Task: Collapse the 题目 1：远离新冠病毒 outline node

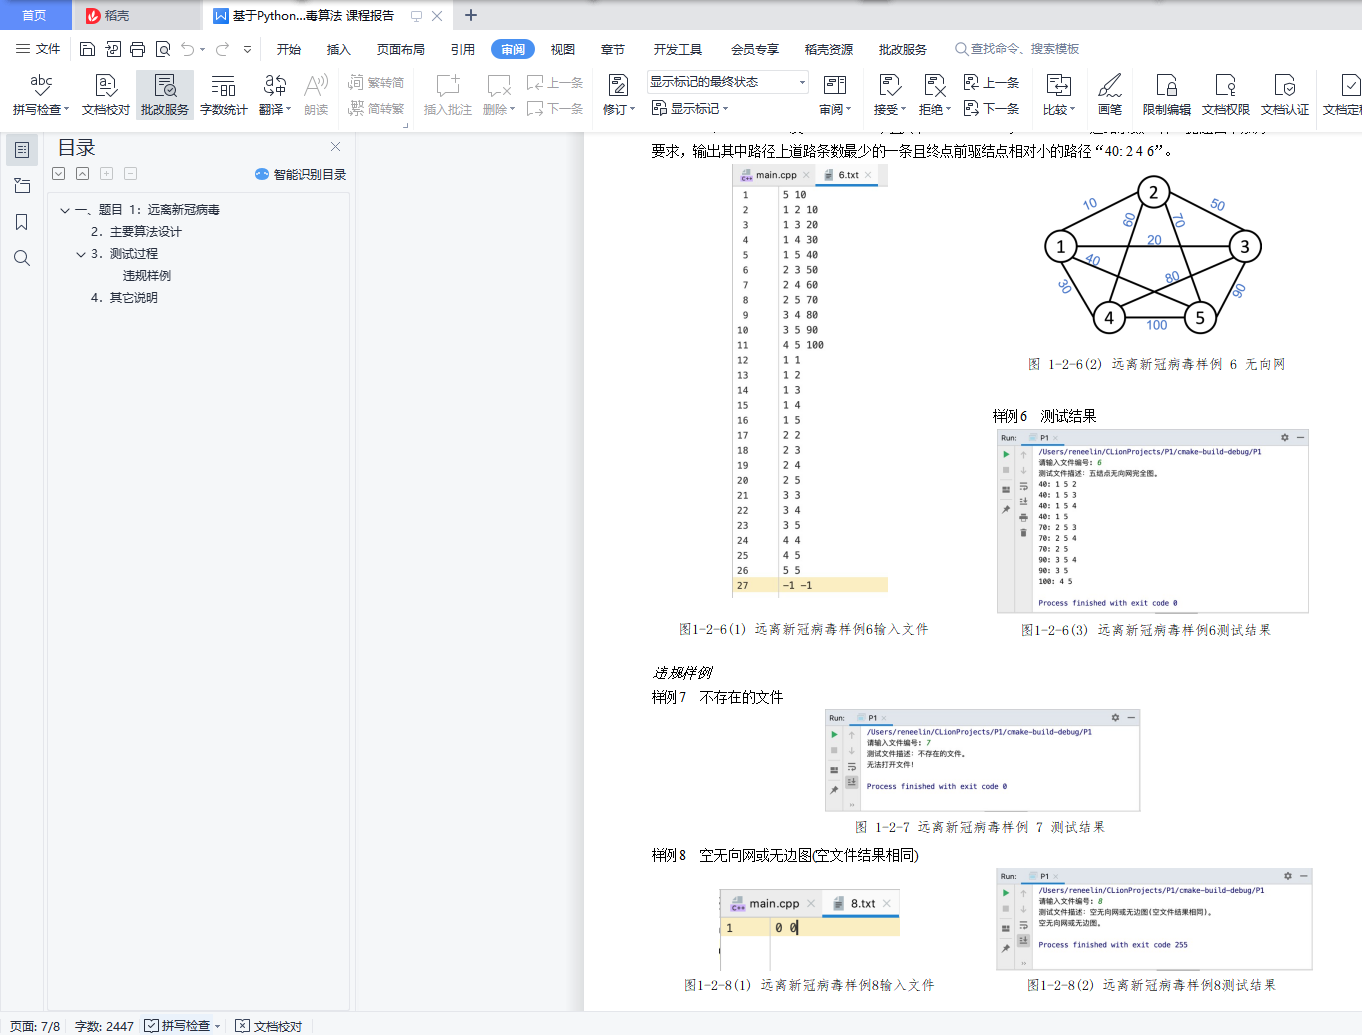Action: [65, 211]
